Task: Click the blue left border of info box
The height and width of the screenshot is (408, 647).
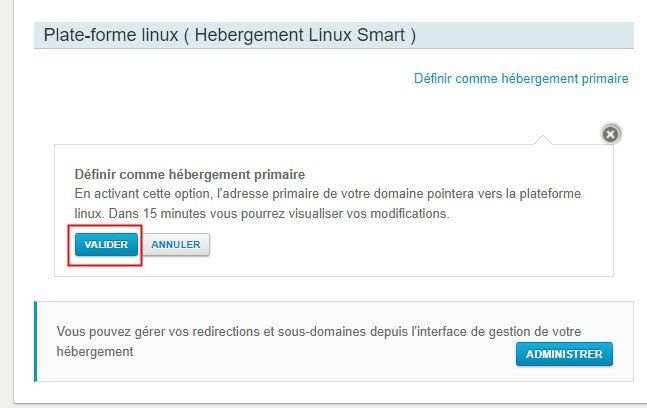Action: coord(35,342)
